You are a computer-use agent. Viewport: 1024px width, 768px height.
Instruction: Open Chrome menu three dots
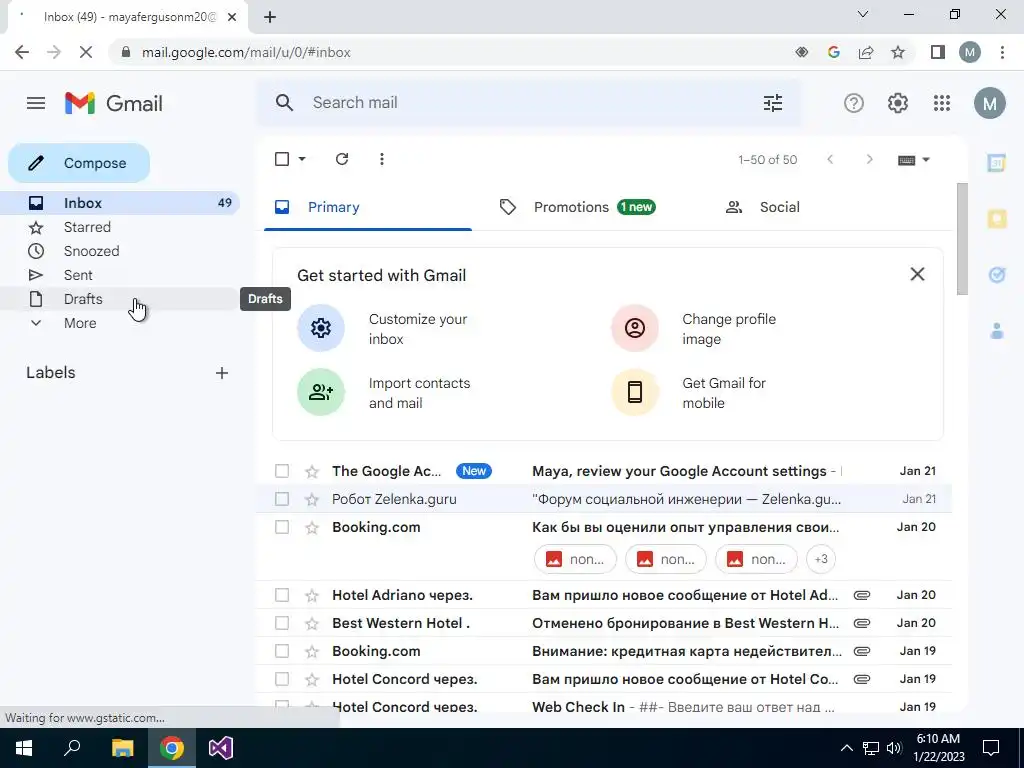pyautogui.click(x=1002, y=52)
